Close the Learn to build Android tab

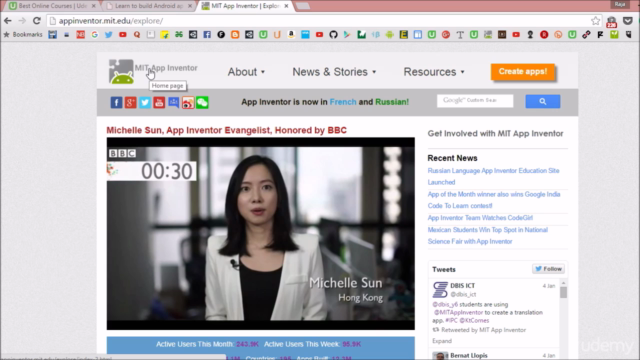(x=190, y=6)
